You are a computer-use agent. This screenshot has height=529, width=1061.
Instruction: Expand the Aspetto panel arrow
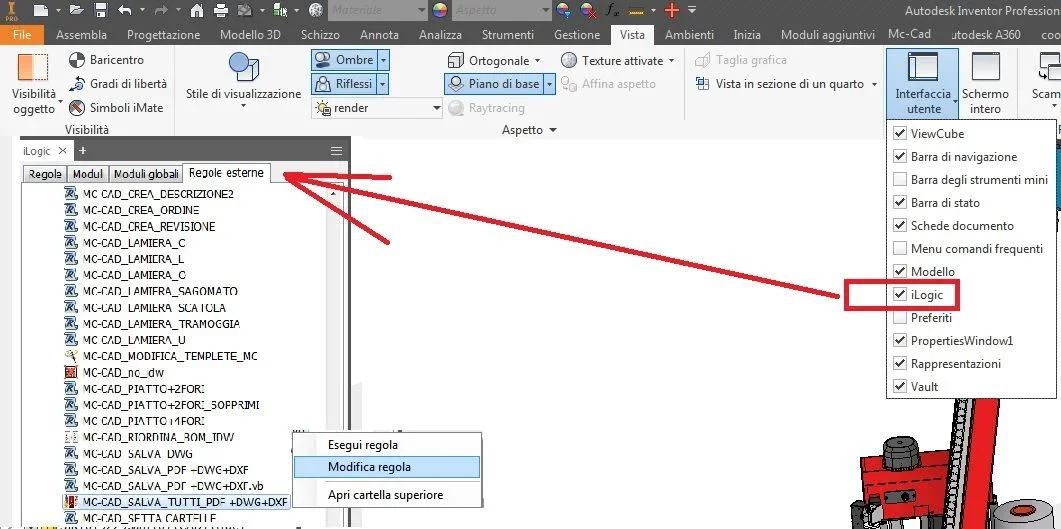point(553,130)
